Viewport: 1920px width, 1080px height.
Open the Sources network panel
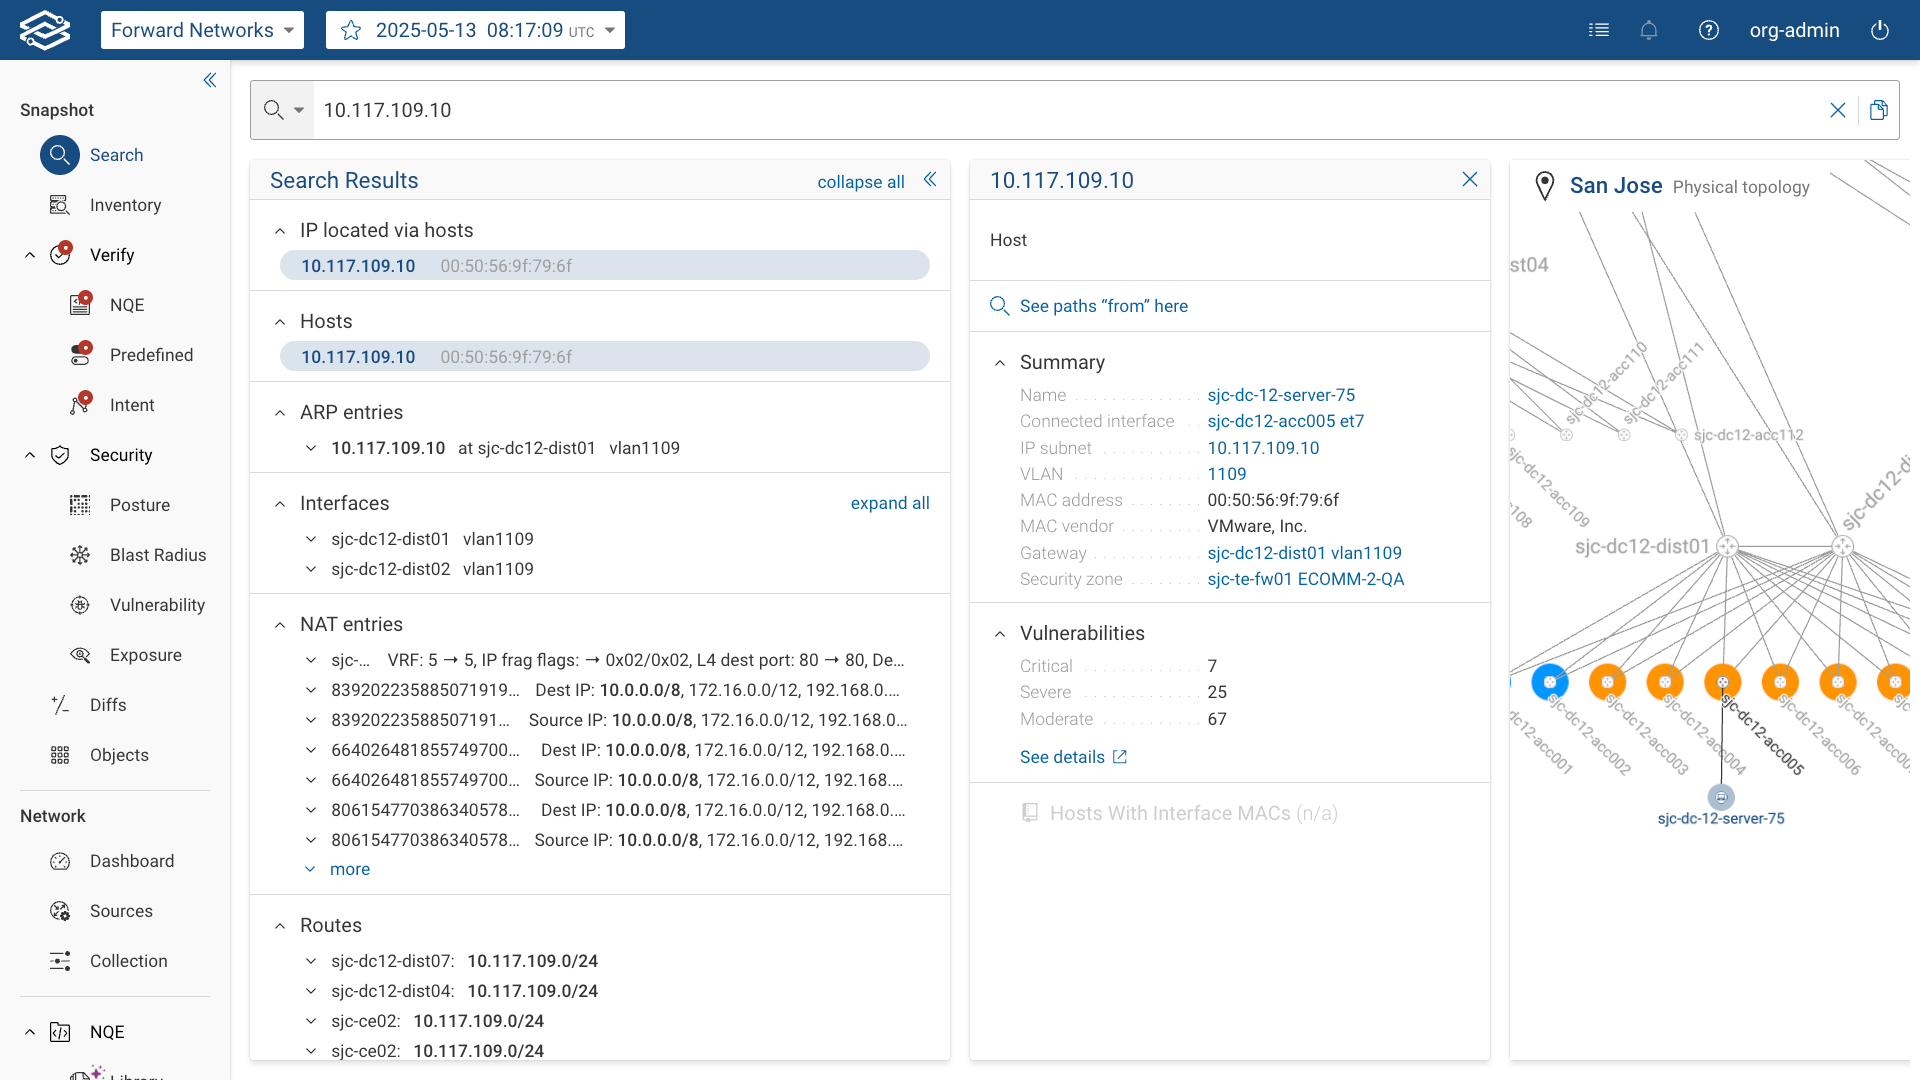123,911
